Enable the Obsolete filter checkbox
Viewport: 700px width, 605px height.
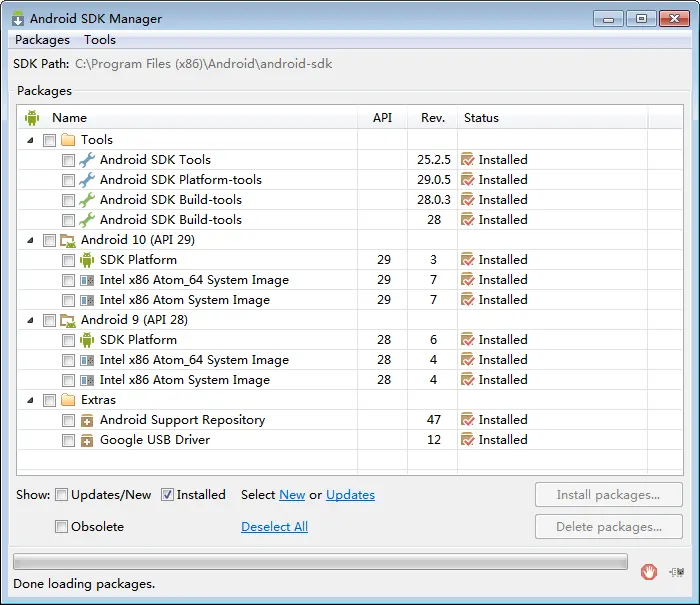point(62,527)
